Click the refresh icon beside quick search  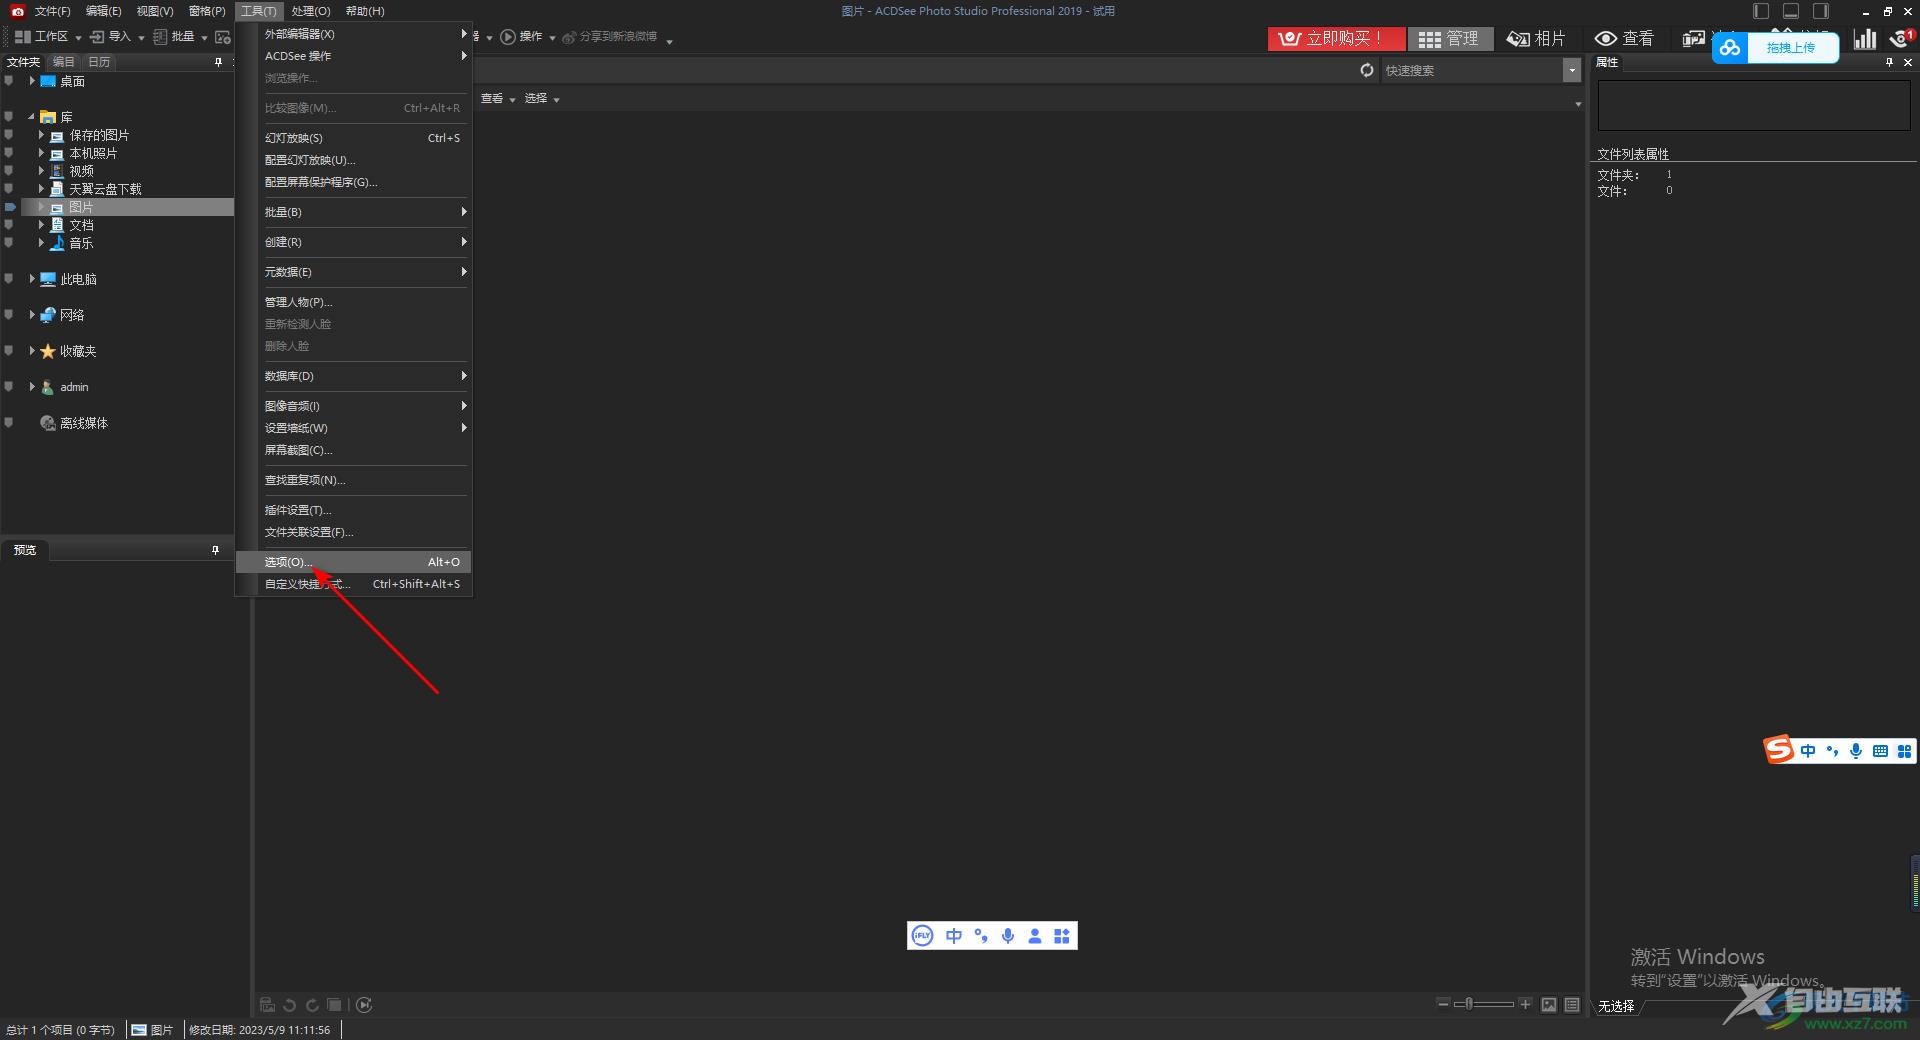(x=1367, y=70)
